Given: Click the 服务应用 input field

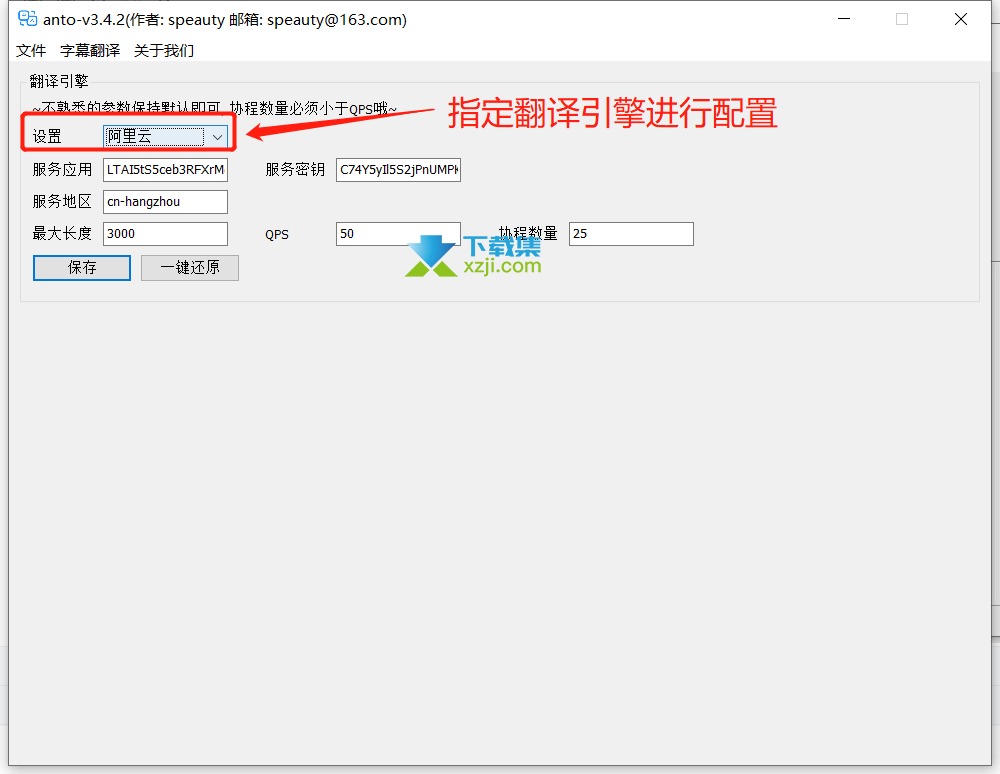Looking at the screenshot, I should tap(165, 170).
